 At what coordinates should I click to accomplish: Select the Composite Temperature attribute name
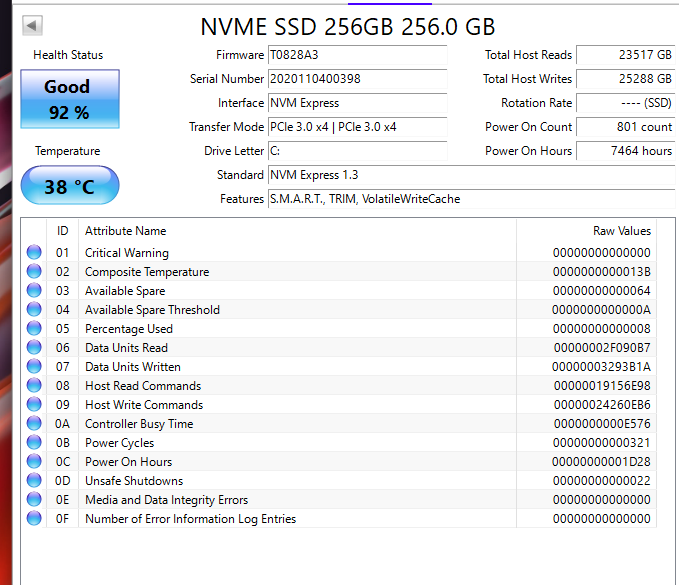coord(147,272)
